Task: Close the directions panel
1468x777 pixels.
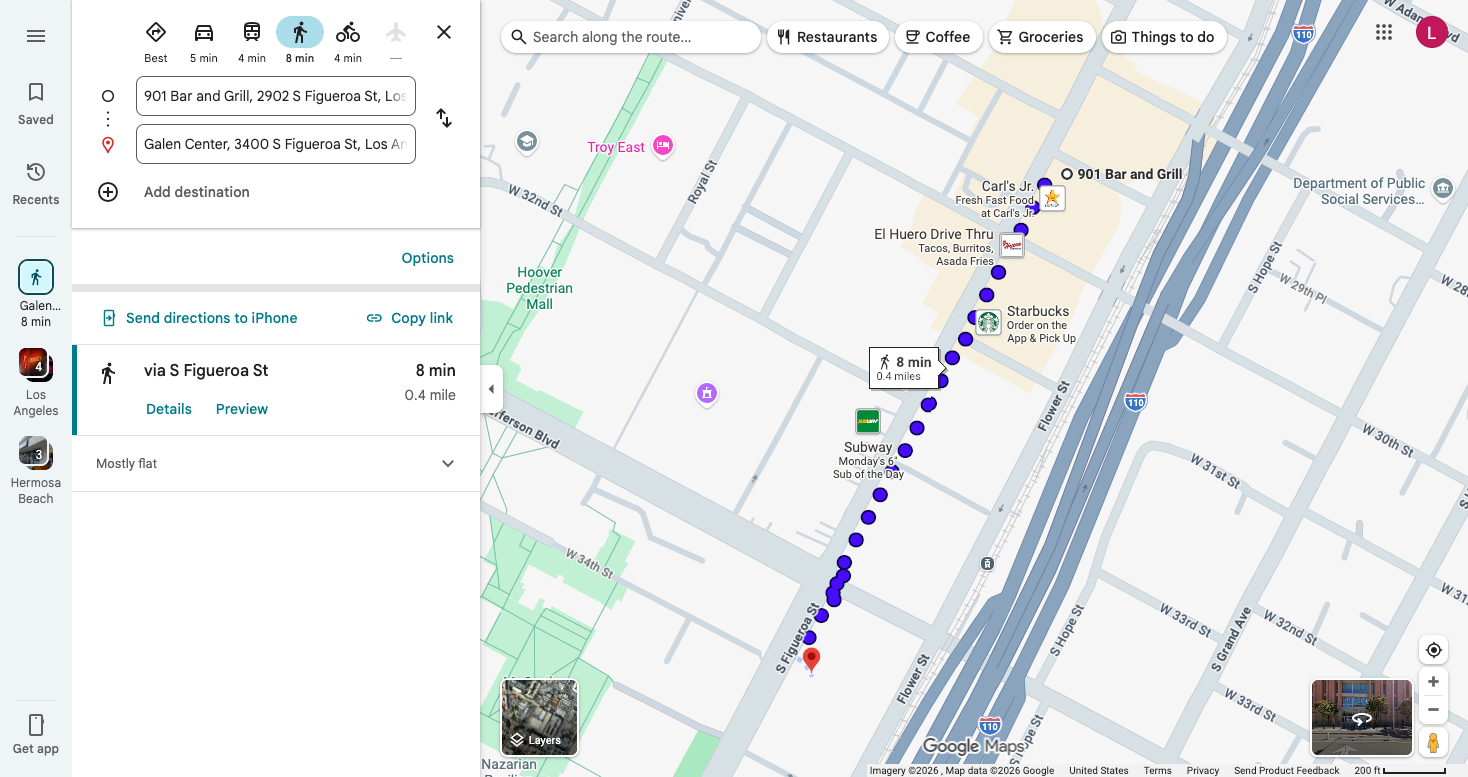Action: 444,32
